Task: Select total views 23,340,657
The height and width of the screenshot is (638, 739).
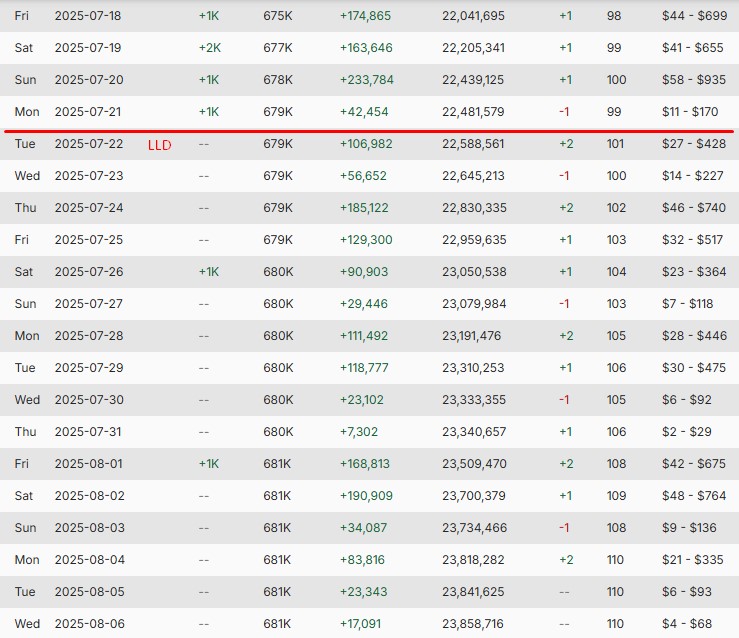Action: click(x=474, y=433)
